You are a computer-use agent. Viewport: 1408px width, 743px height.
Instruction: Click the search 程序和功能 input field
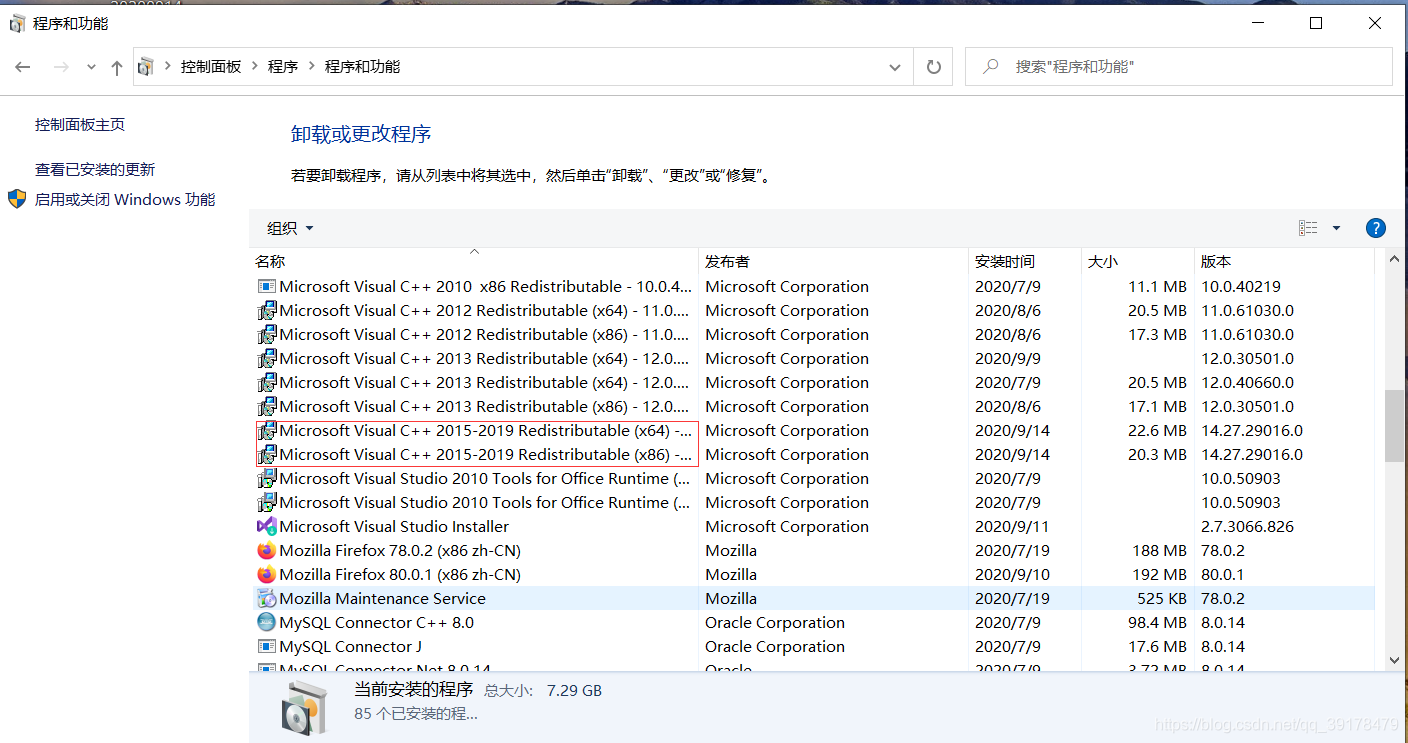point(1150,66)
